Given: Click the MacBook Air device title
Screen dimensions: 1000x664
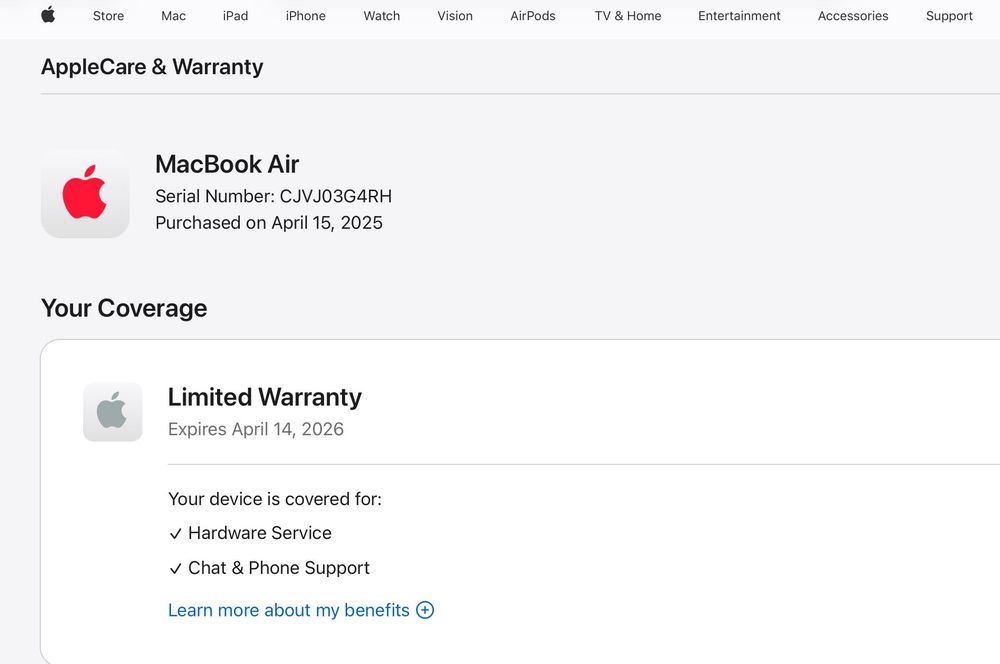Looking at the screenshot, I should pyautogui.click(x=227, y=164).
